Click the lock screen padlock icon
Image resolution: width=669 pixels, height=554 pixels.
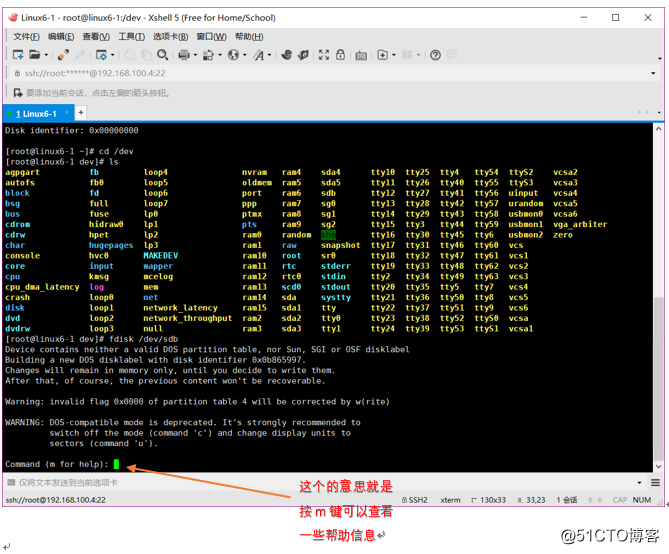pos(340,55)
